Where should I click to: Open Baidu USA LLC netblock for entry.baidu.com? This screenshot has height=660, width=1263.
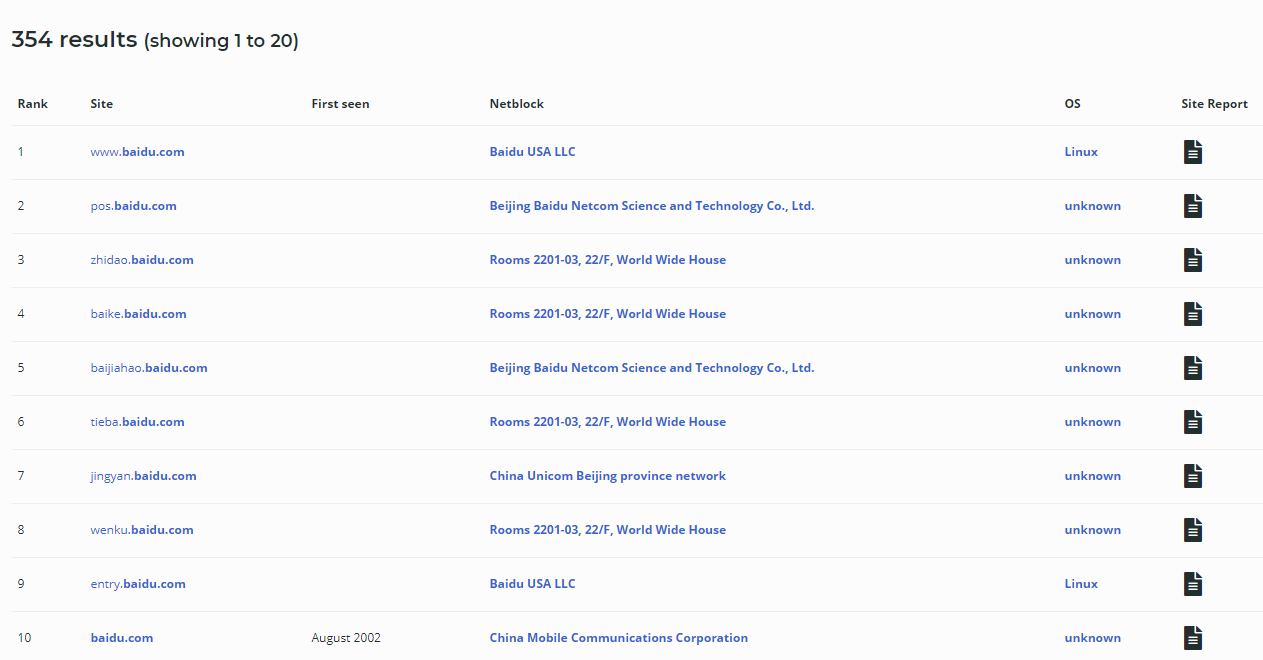click(532, 584)
